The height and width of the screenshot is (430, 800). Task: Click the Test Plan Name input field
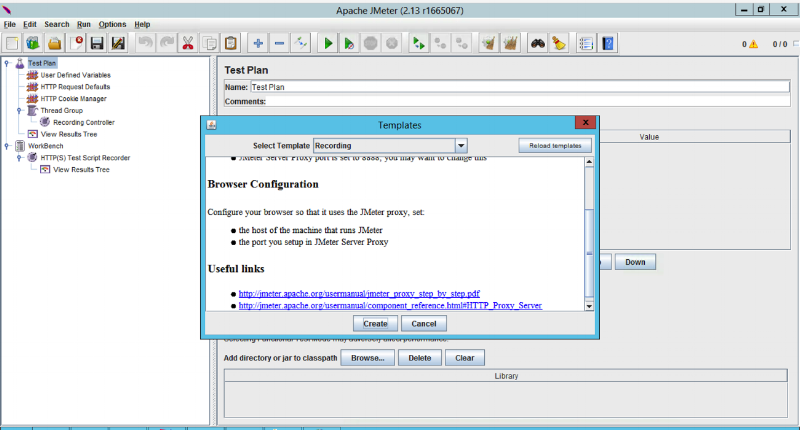[x=519, y=87]
